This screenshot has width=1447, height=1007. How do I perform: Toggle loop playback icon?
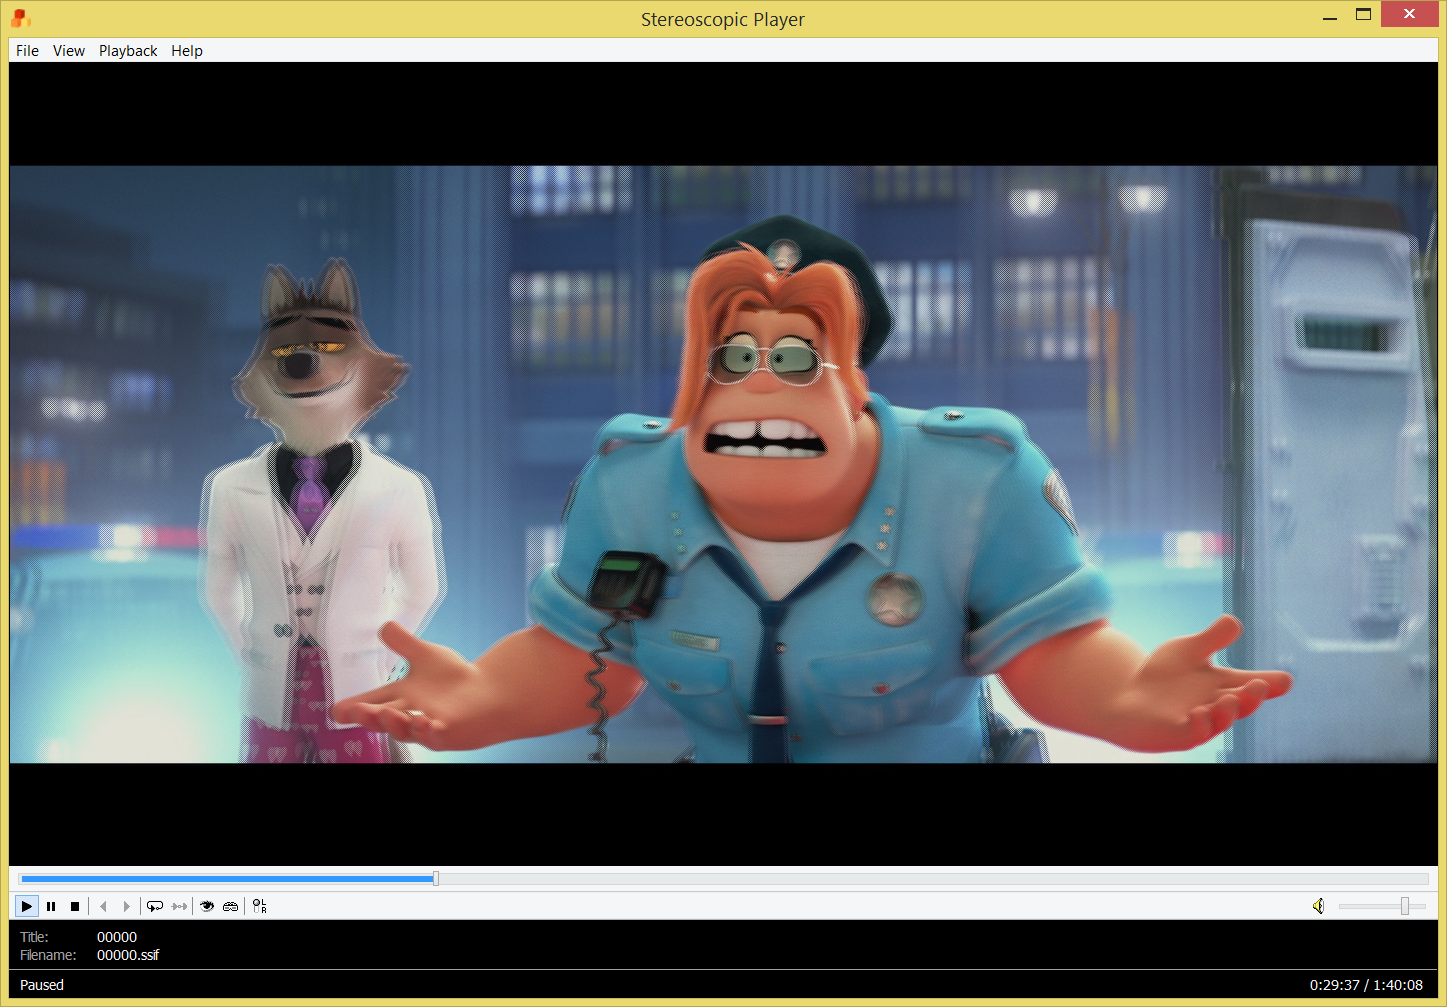coord(155,906)
